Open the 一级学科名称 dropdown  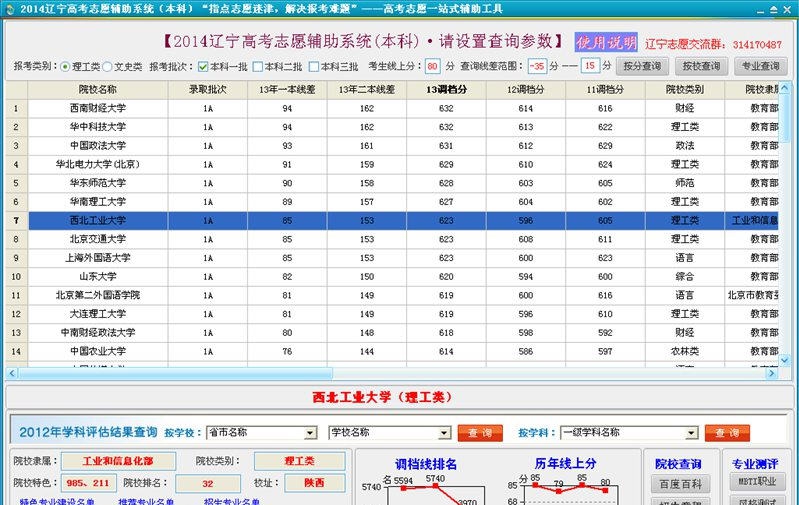click(691, 433)
